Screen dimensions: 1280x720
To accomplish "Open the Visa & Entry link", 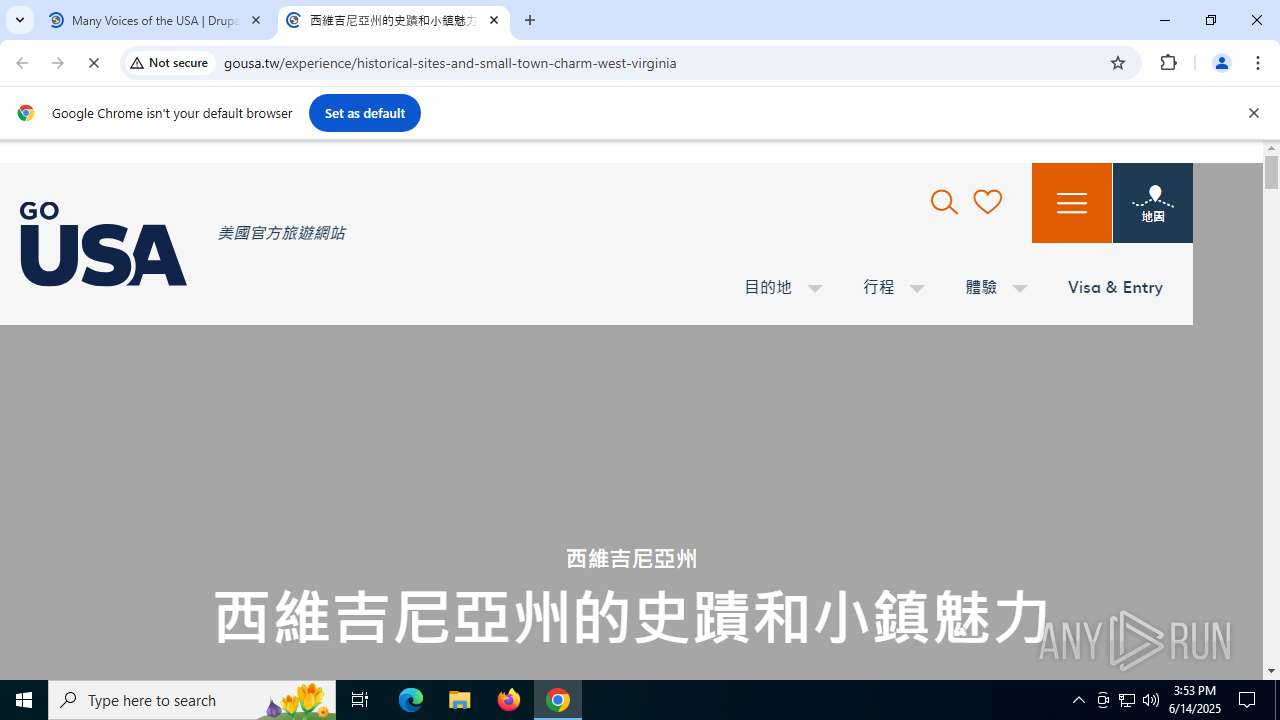I will (1115, 287).
